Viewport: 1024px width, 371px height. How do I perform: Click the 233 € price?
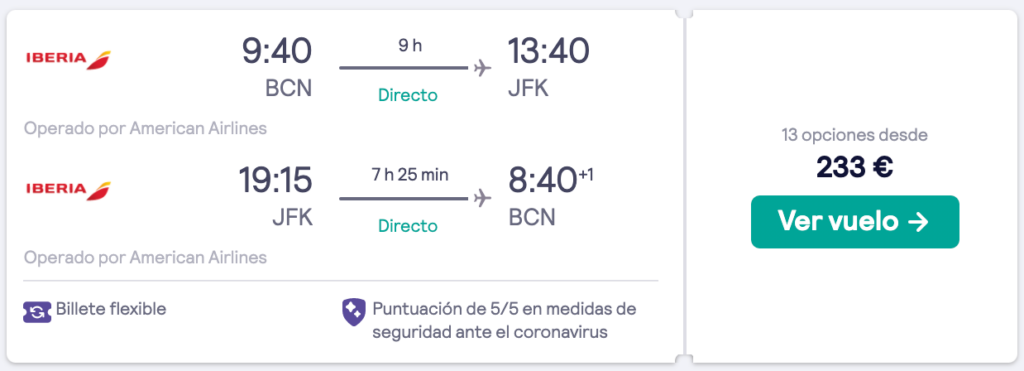pos(855,168)
